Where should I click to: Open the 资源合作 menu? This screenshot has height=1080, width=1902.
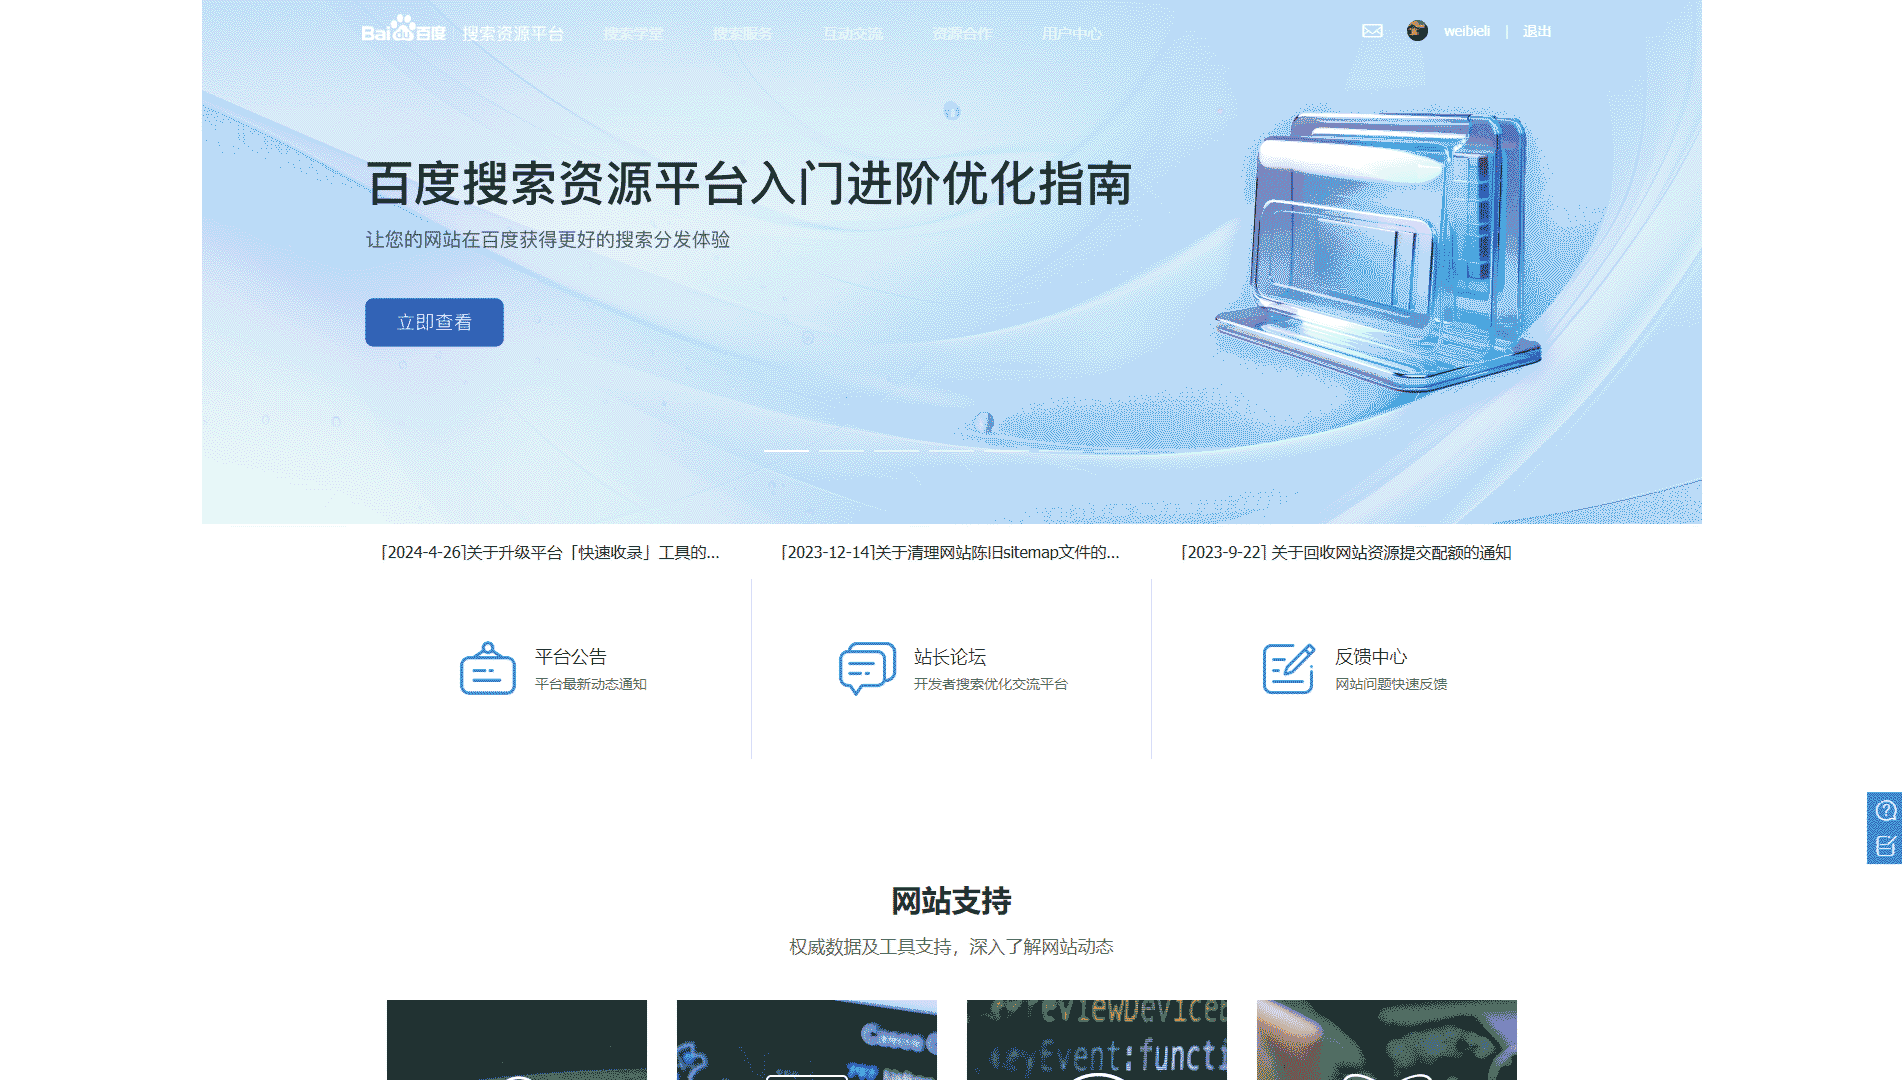[963, 33]
